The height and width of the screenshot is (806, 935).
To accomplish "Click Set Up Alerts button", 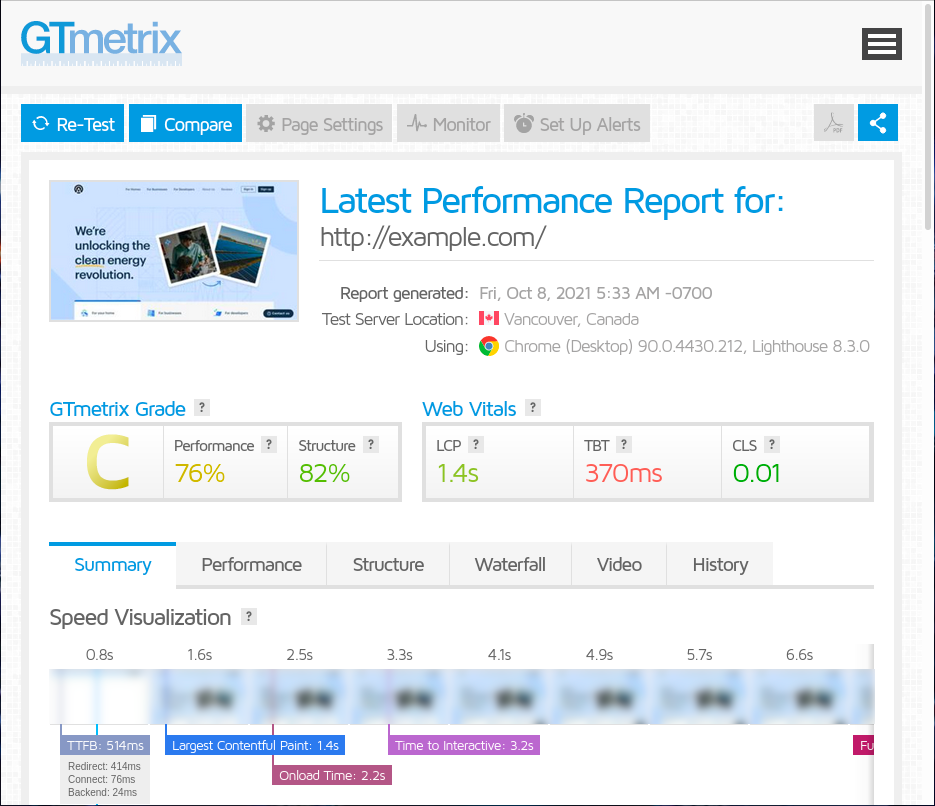I will 577,123.
